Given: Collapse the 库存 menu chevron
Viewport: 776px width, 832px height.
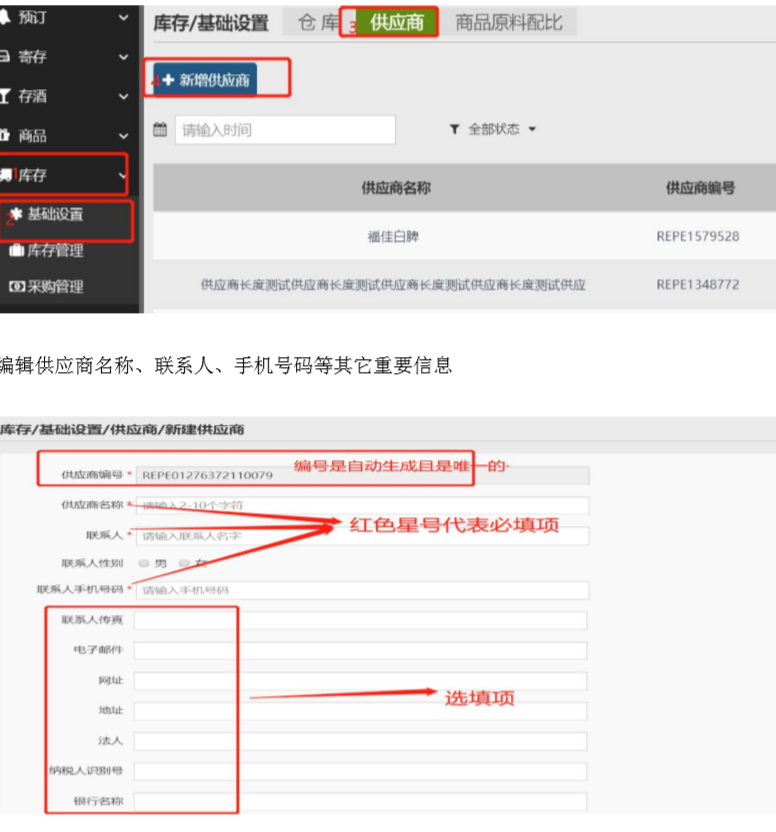Looking at the screenshot, I should click(123, 176).
